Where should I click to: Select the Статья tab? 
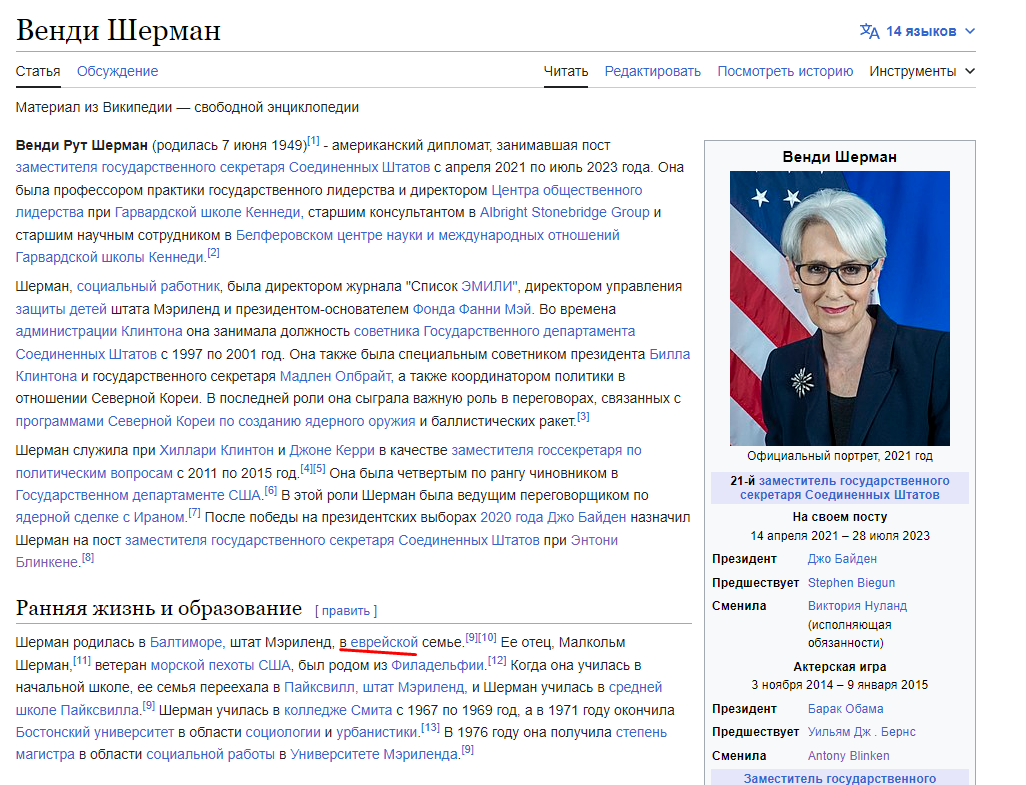point(38,71)
